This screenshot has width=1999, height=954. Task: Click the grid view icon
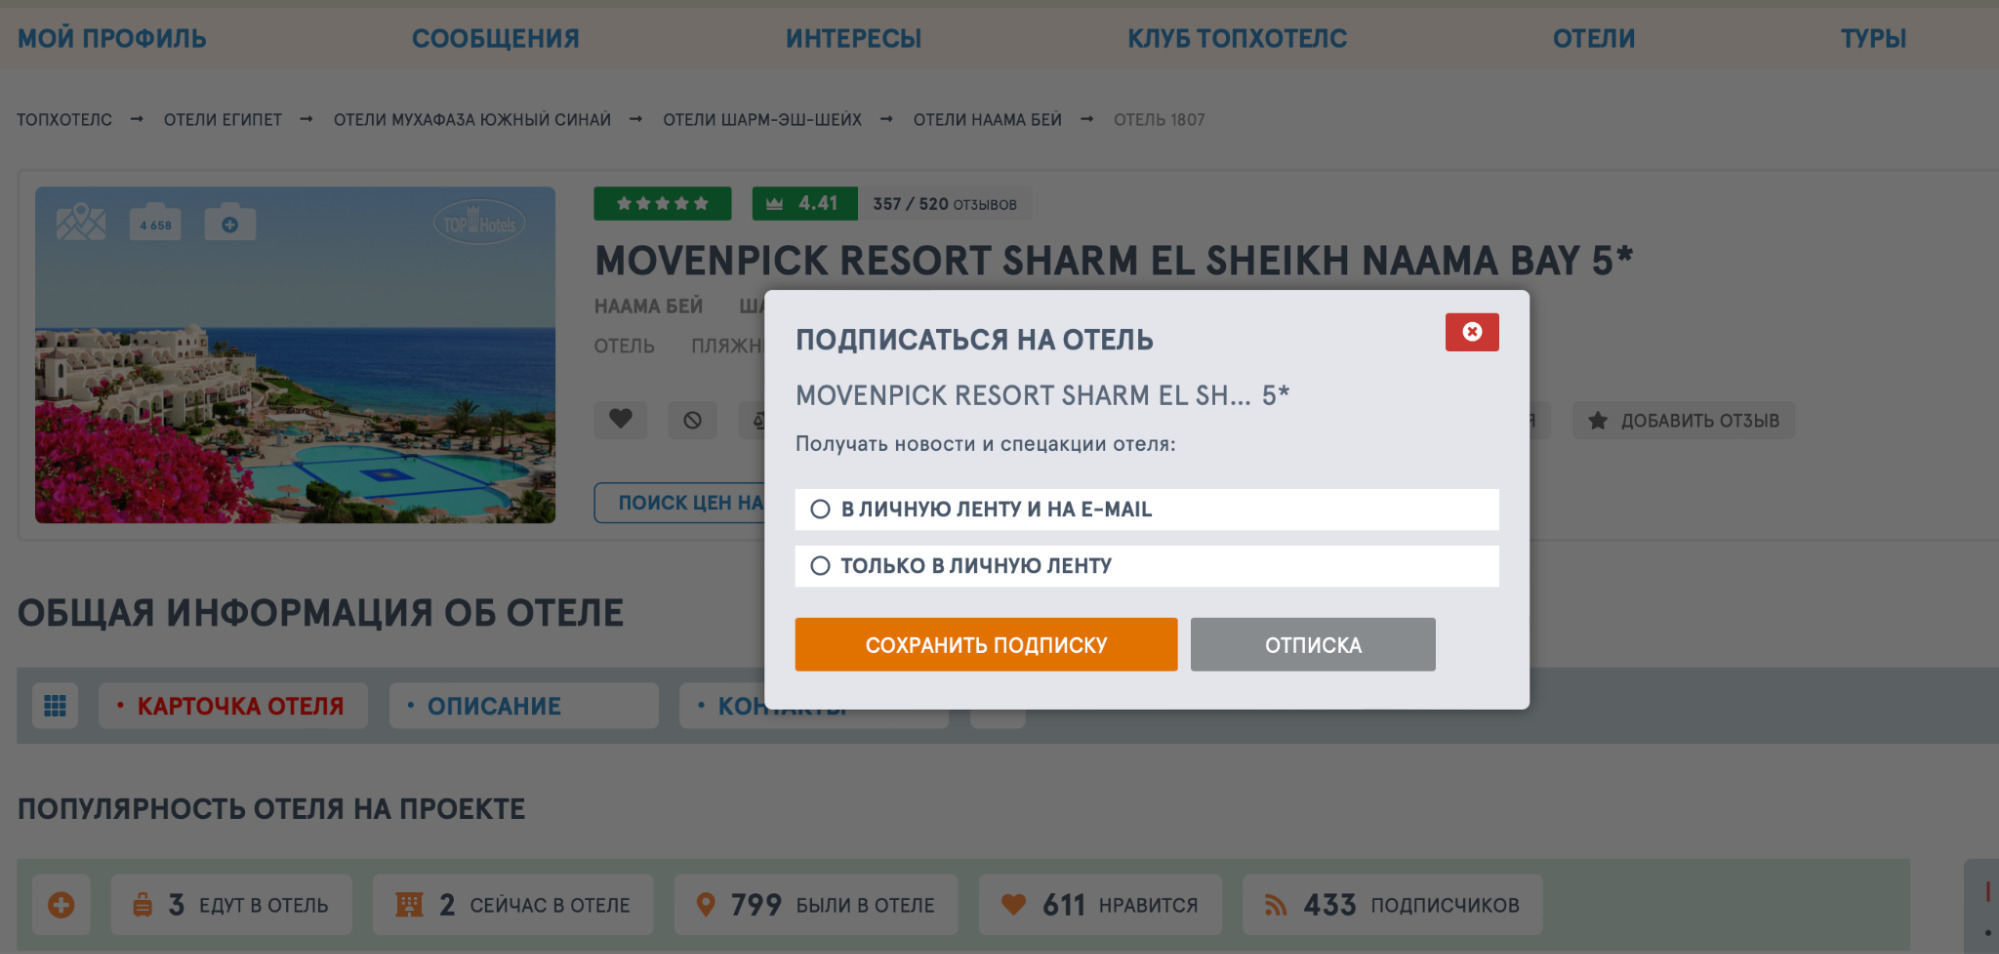pyautogui.click(x=55, y=706)
